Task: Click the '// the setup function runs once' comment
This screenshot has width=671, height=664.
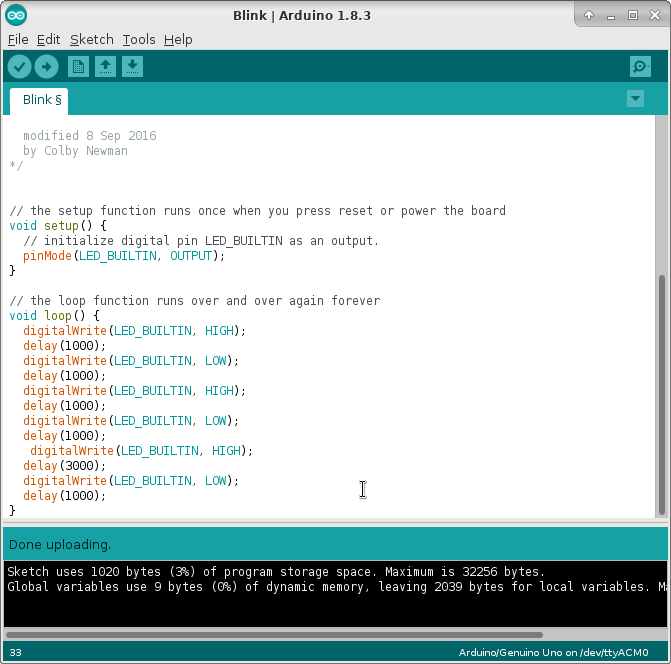Action: pyautogui.click(x=258, y=210)
